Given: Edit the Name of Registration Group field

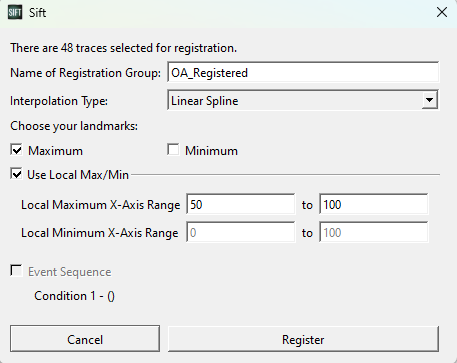Looking at the screenshot, I should 303,72.
